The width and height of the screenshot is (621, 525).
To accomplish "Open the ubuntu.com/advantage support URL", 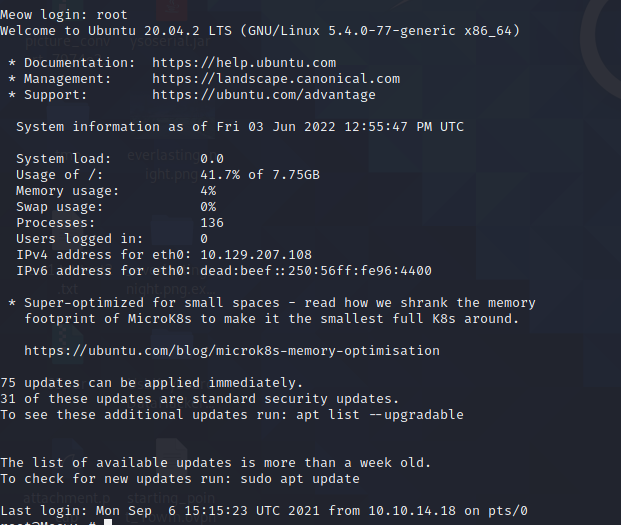I will coord(264,95).
